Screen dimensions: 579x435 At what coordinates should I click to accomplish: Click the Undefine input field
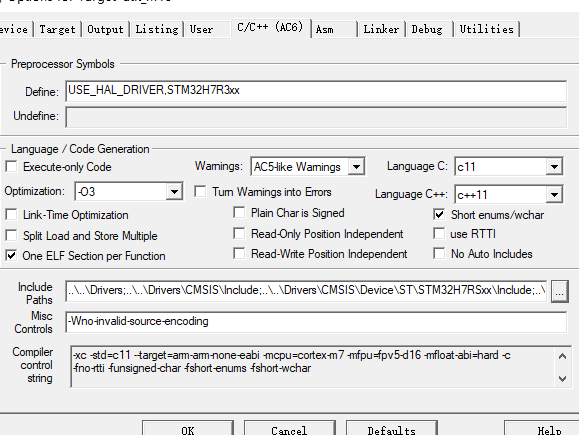(x=316, y=117)
